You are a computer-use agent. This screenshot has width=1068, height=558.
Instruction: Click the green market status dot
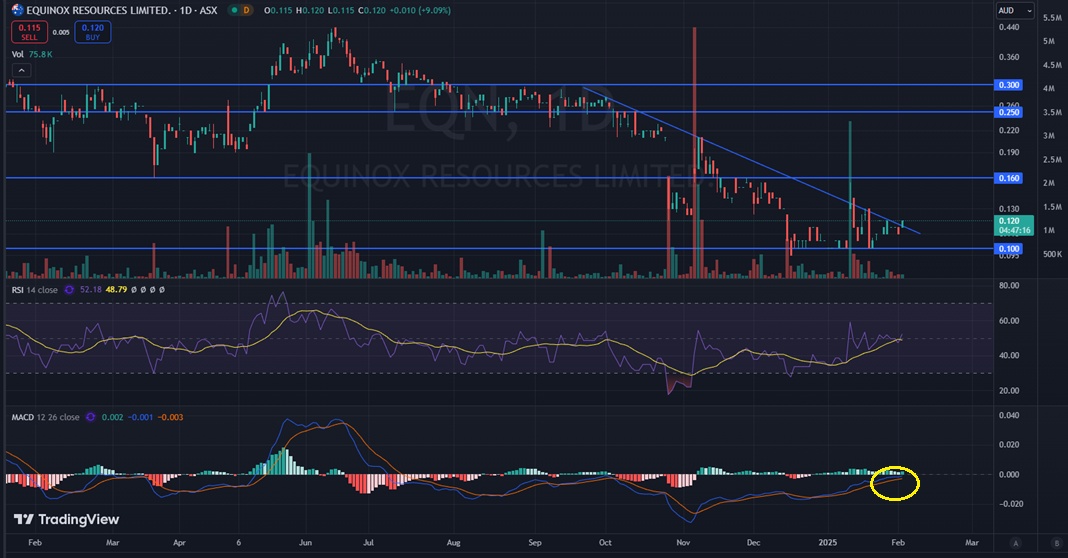(234, 10)
